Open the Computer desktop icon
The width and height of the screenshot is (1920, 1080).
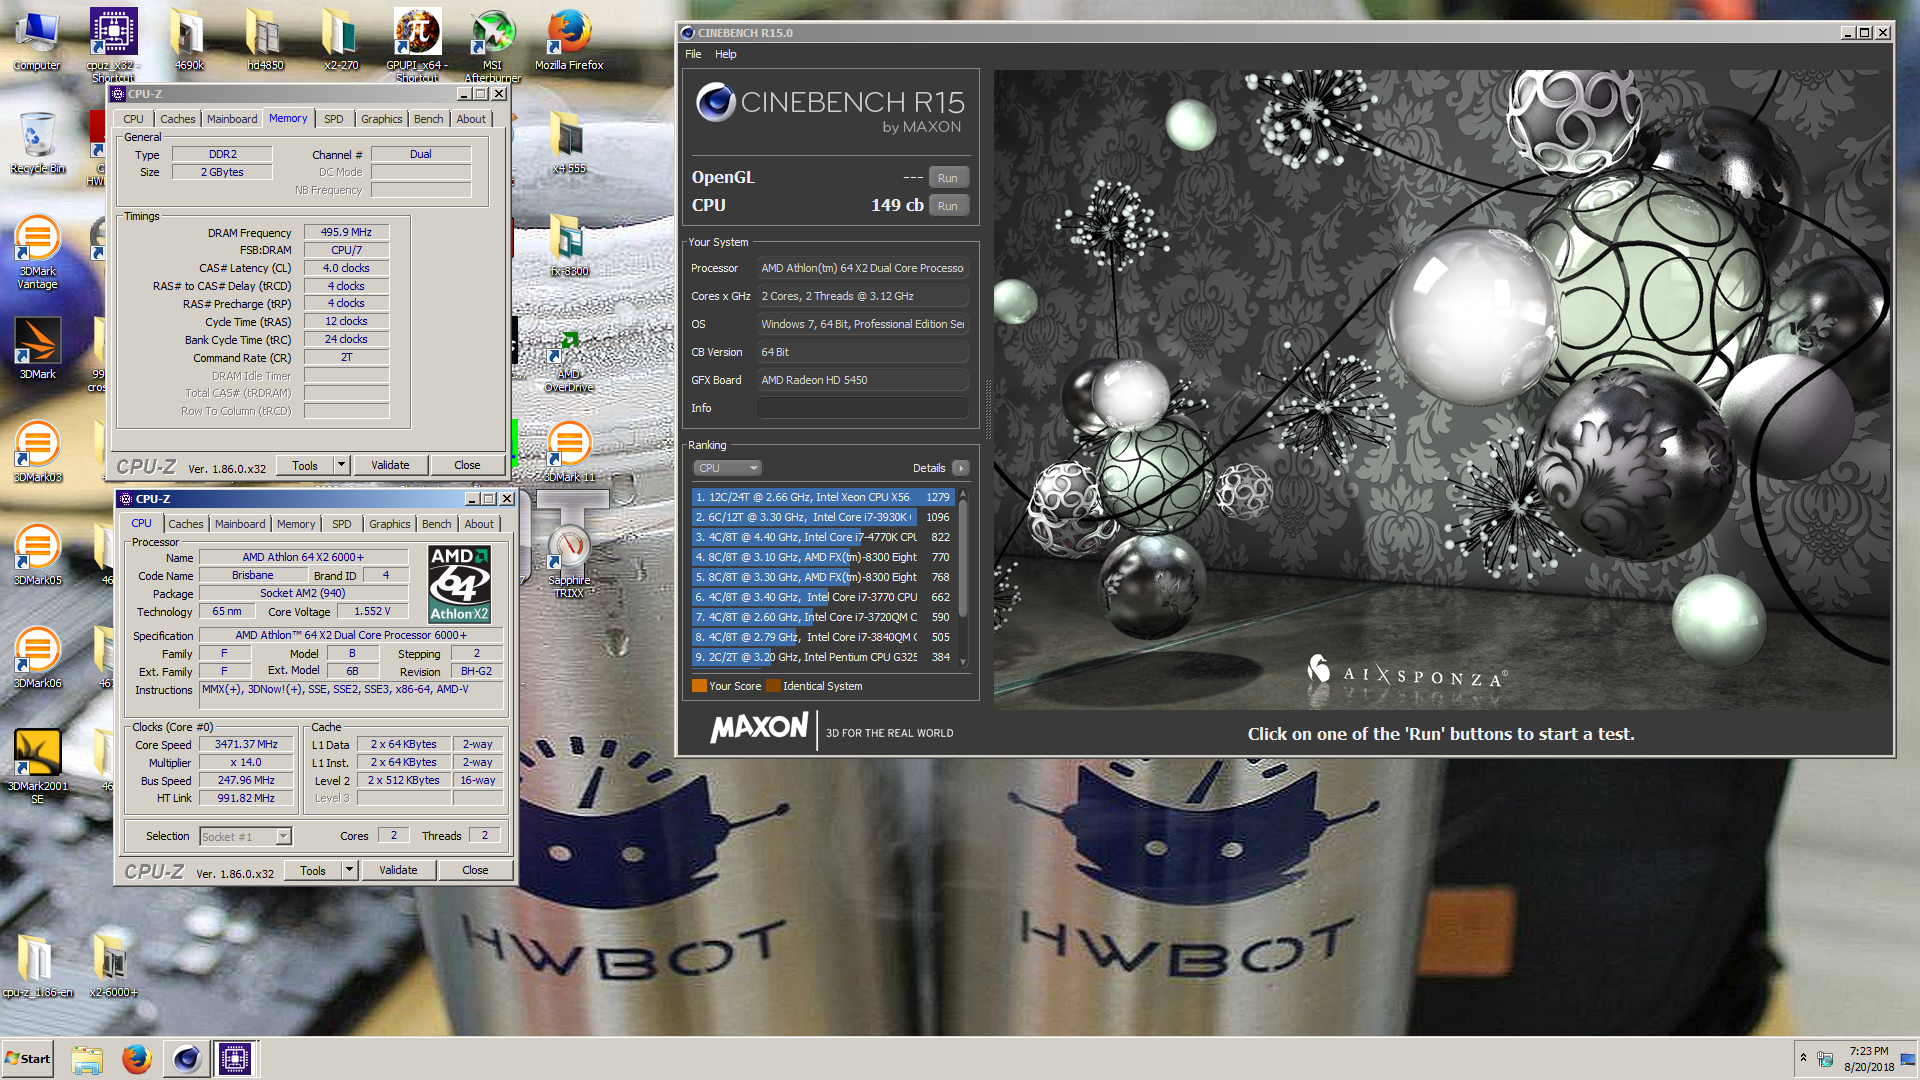(37, 40)
